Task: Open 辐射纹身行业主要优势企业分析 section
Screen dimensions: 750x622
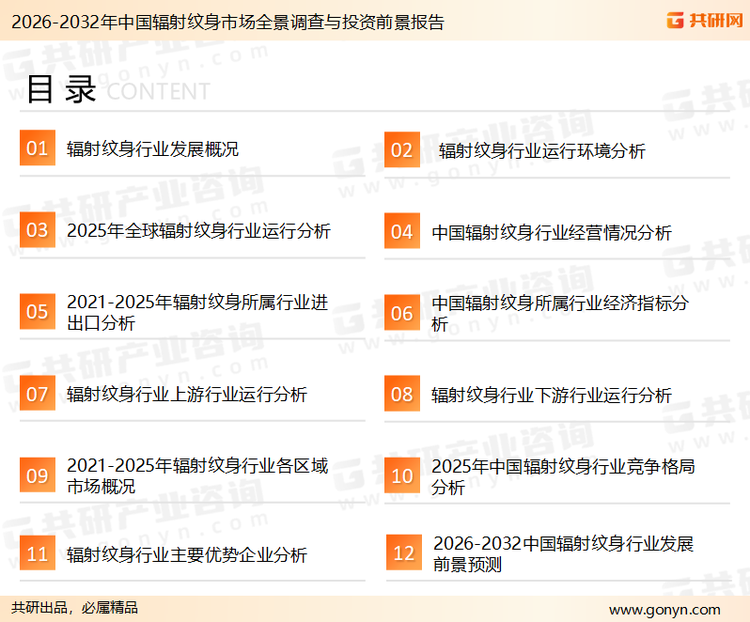Action: point(186,555)
